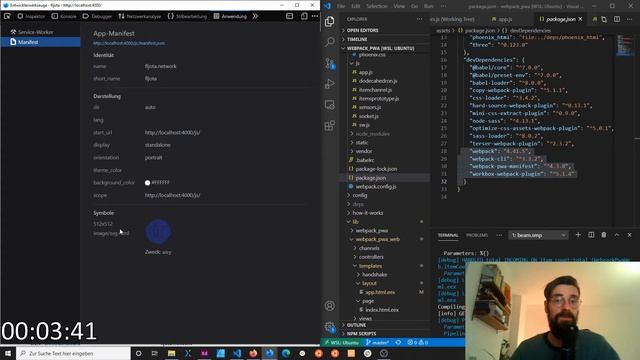Open the Search view in VS Code activity bar
The height and width of the screenshot is (360, 640).
pos(330,42)
